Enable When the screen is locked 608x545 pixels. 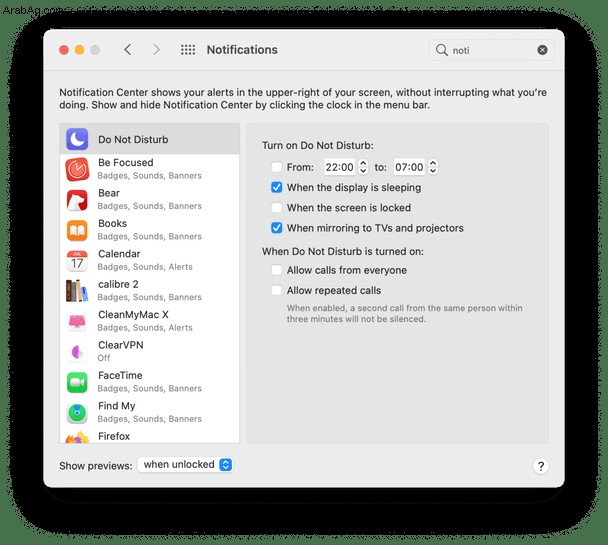click(276, 207)
